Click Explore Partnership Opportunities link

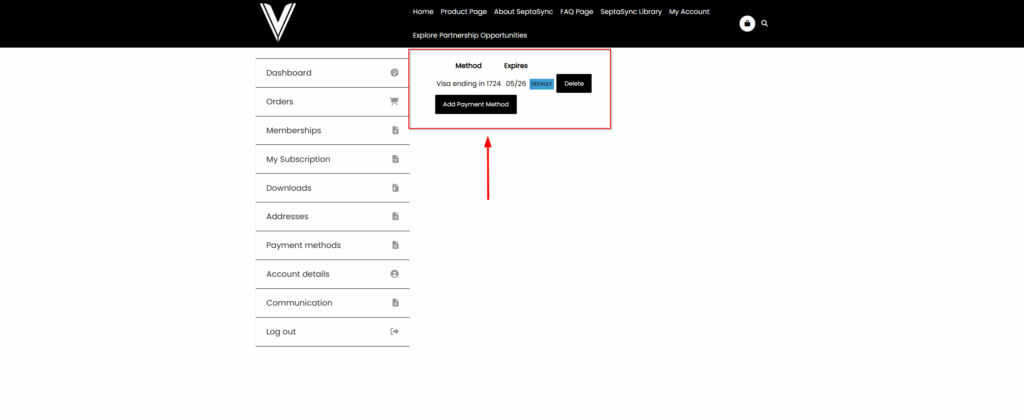pos(469,35)
